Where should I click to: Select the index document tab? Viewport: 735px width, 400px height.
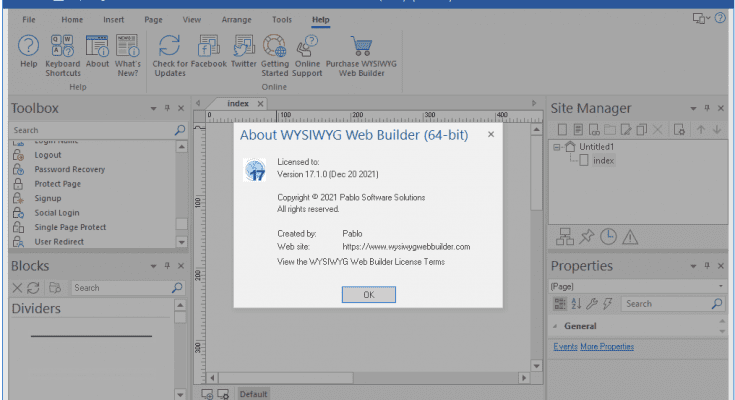(238, 104)
